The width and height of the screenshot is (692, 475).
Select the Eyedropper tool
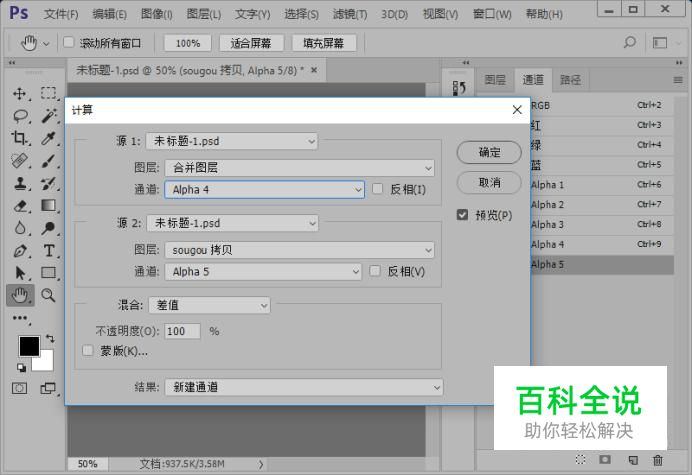[x=49, y=138]
